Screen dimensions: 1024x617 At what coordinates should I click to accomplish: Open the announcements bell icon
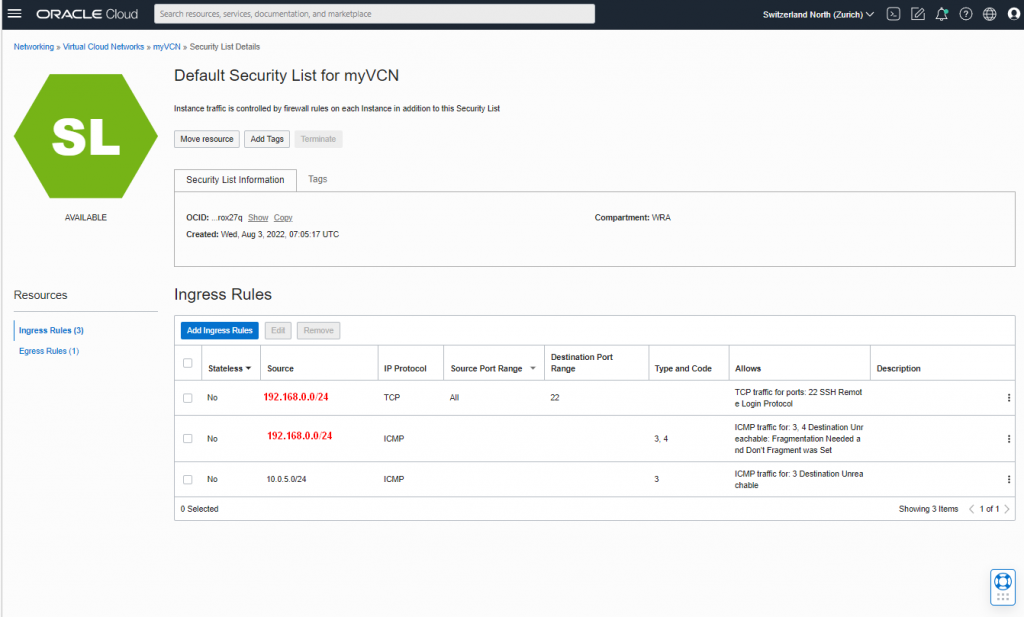[x=942, y=14]
